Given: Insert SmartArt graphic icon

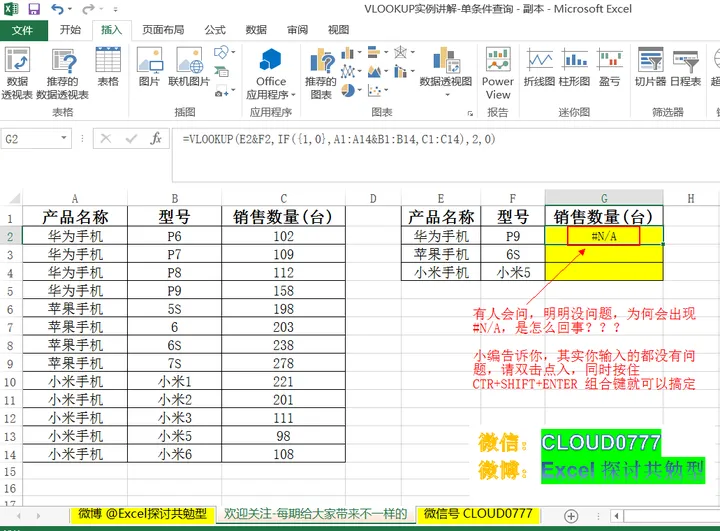Looking at the screenshot, I should [x=221, y=72].
